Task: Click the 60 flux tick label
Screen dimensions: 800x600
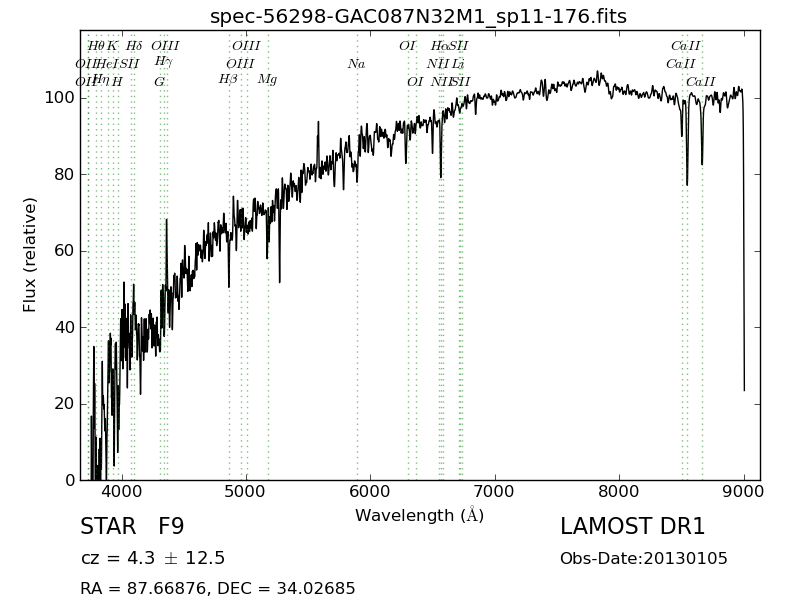Action: click(x=65, y=251)
